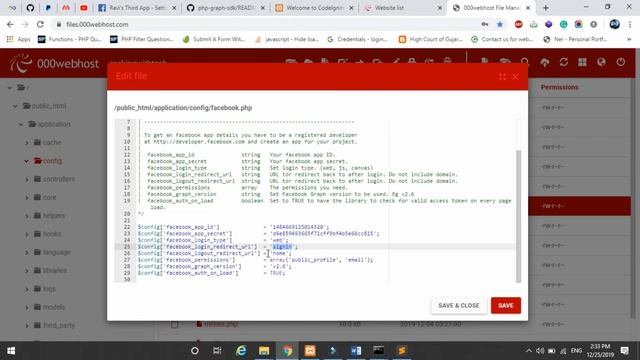Open High Court of Gujarat bookmark
The image size is (640, 360).
click(431, 39)
